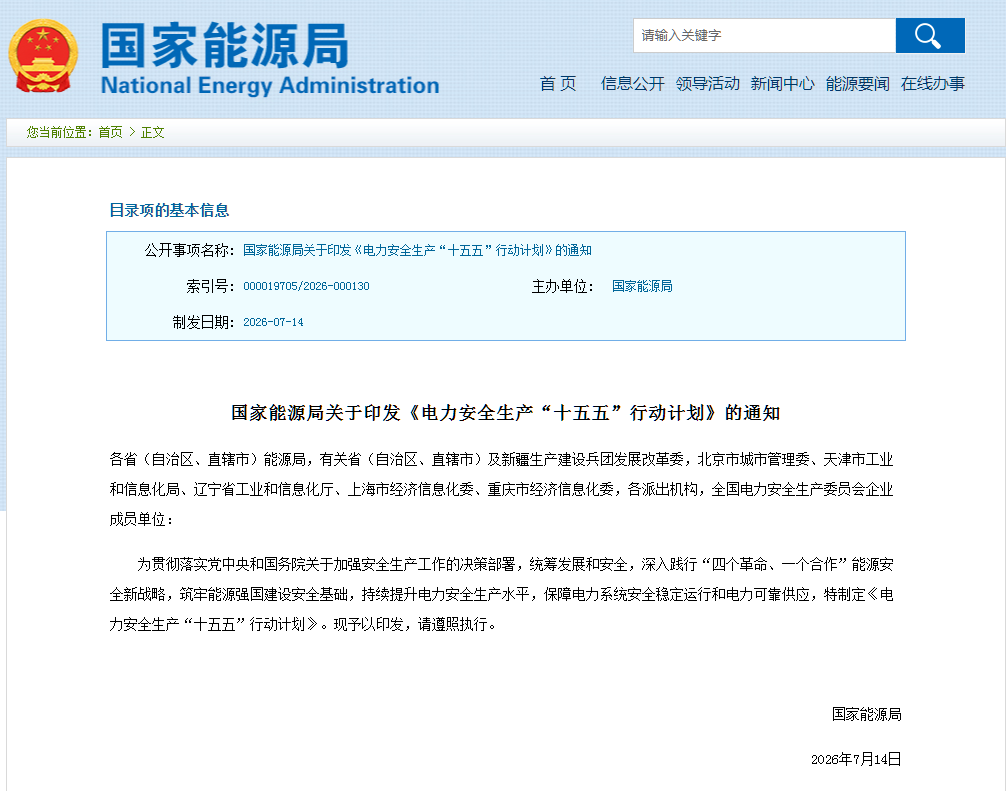
Task: Click the addressee paragraph beginning 各省（自治区
Action: click(x=501, y=489)
